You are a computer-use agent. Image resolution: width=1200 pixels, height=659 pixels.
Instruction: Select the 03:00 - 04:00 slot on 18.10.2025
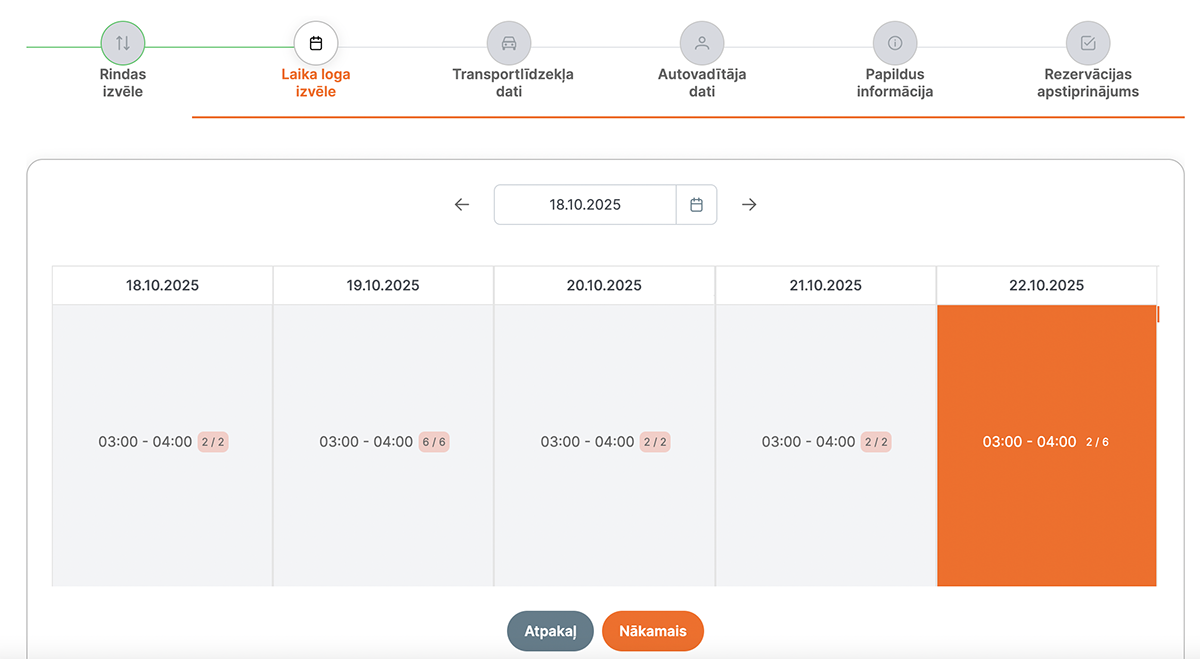[x=162, y=442]
